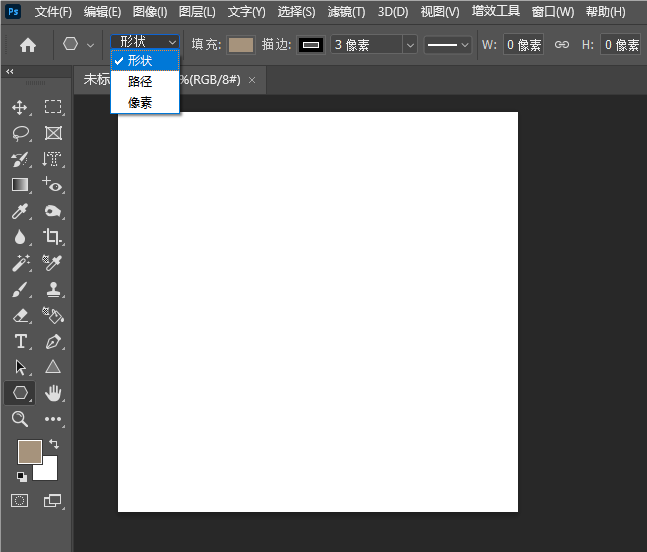Screen dimensions: 647x552
Task: Select the Eraser tool
Action: (20, 316)
